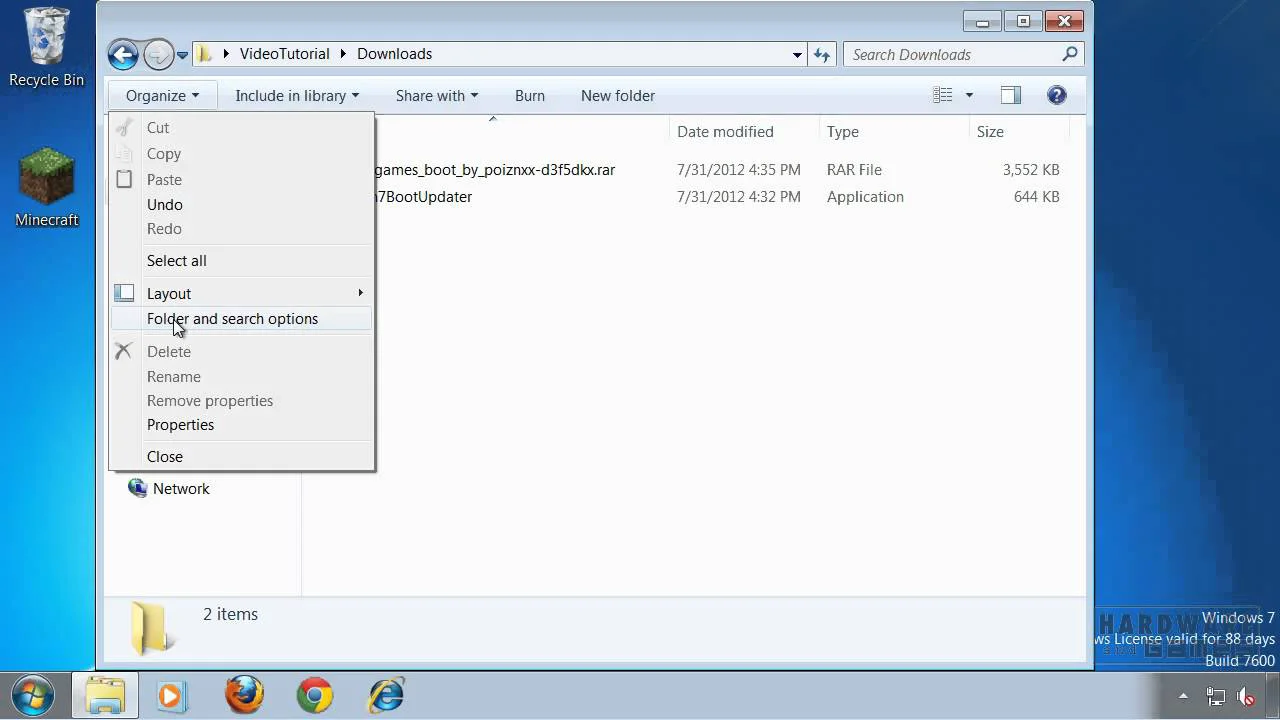Open Internet Explorer from the taskbar
Image resolution: width=1280 pixels, height=720 pixels.
(386, 695)
